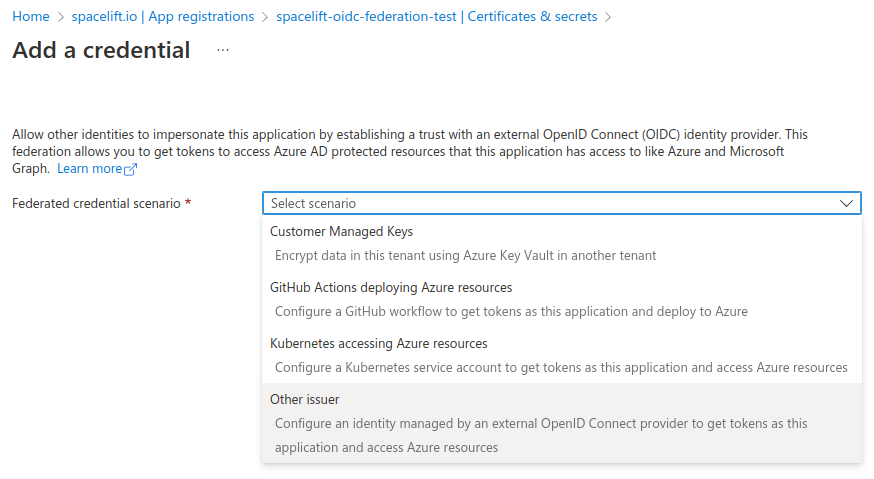Open the Learn more link
The height and width of the screenshot is (479, 874).
click(x=89, y=169)
